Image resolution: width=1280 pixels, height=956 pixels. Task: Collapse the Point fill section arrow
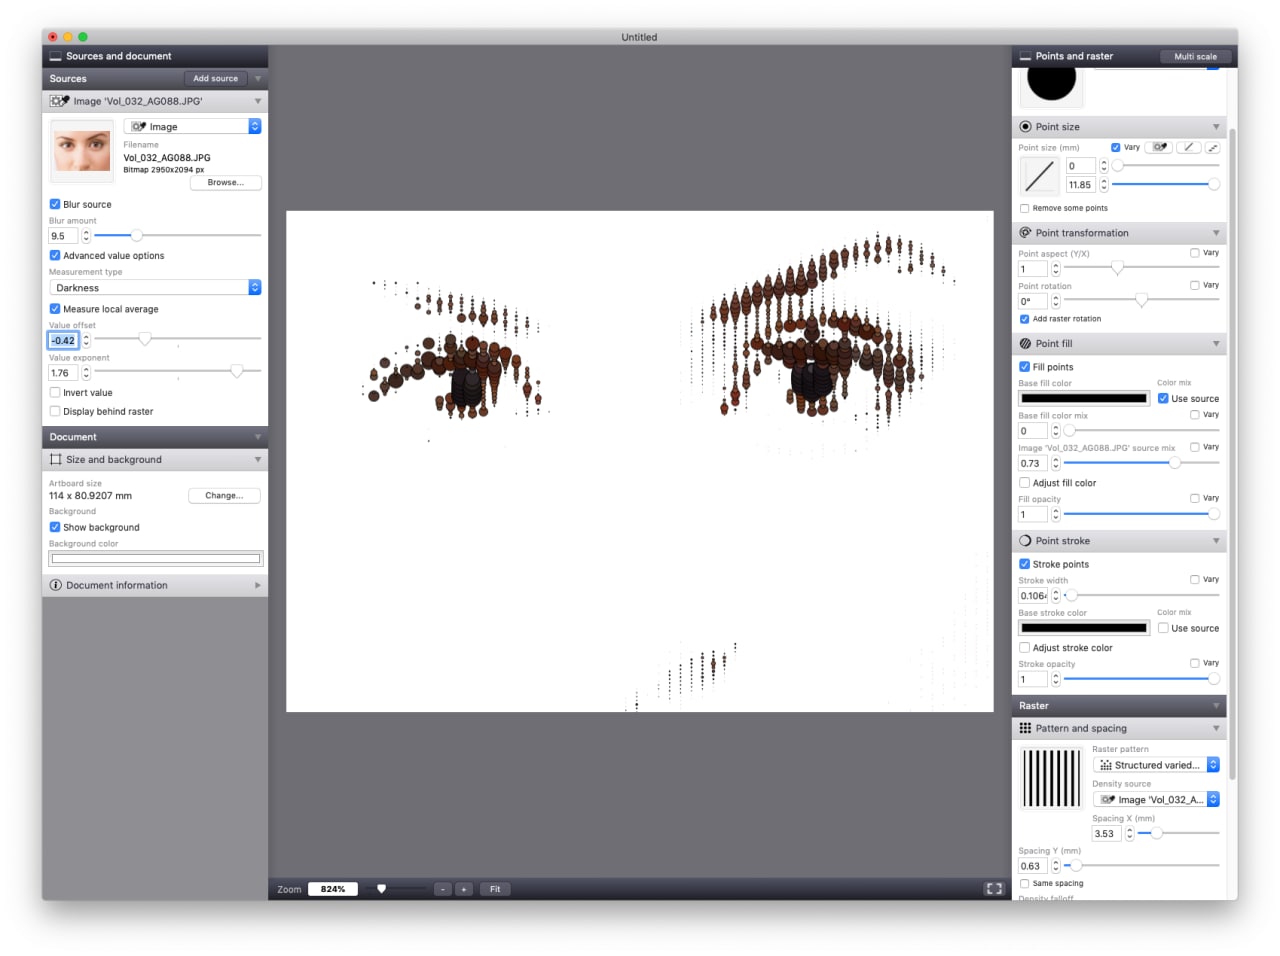[x=1216, y=343]
